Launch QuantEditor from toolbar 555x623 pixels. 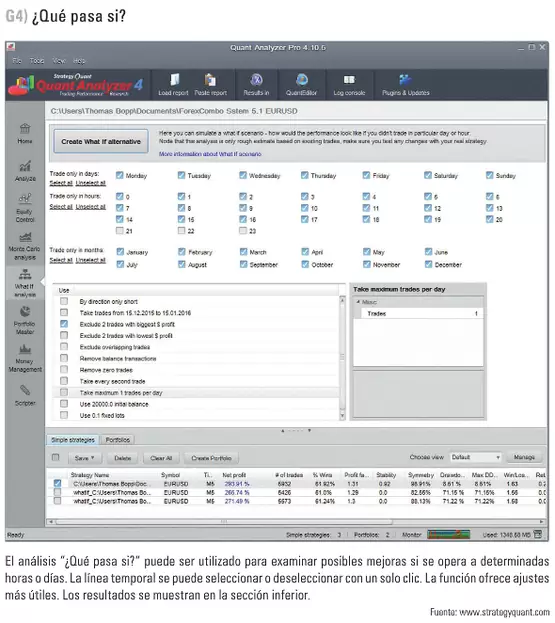(x=302, y=85)
